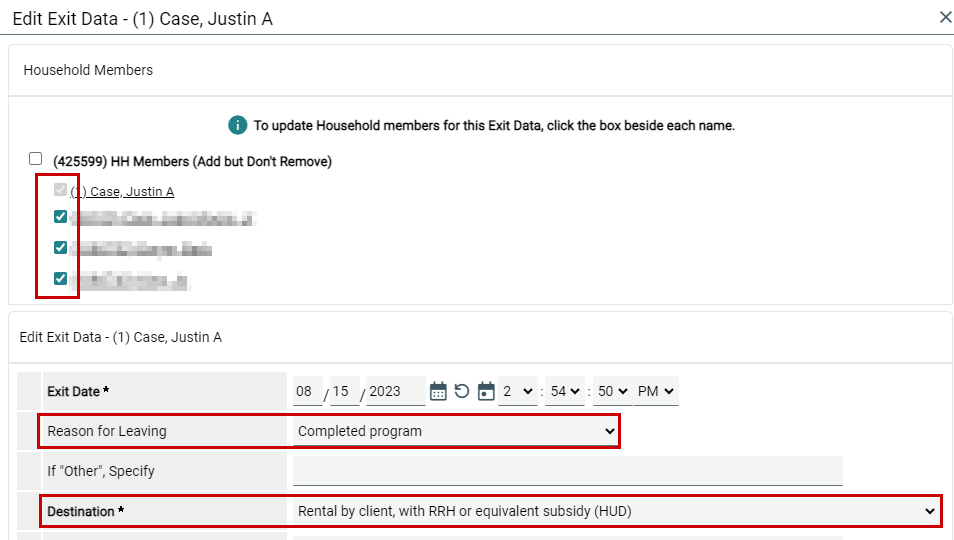Edit the Exit Date day field

[344, 391]
